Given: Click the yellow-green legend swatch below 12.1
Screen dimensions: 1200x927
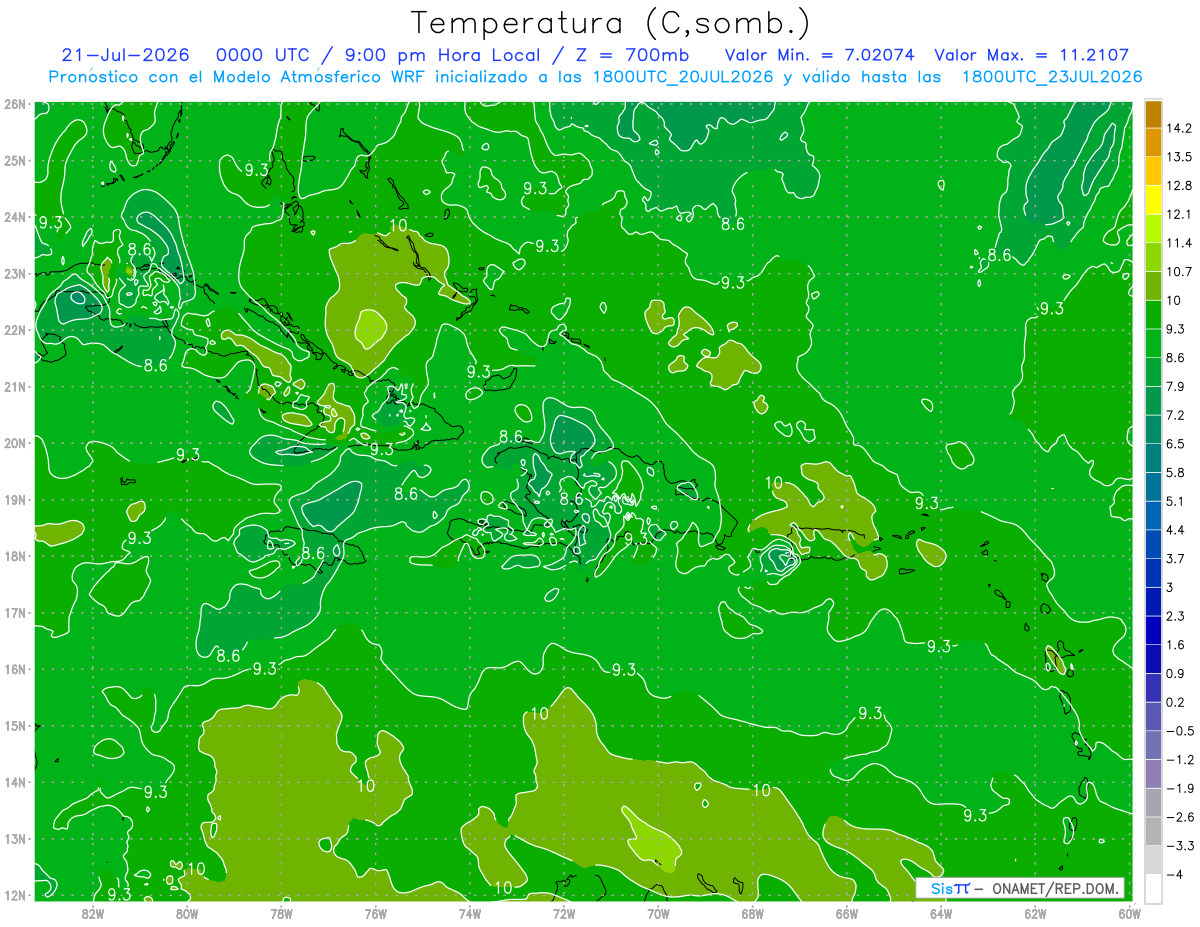Looking at the screenshot, I should tap(1153, 229).
